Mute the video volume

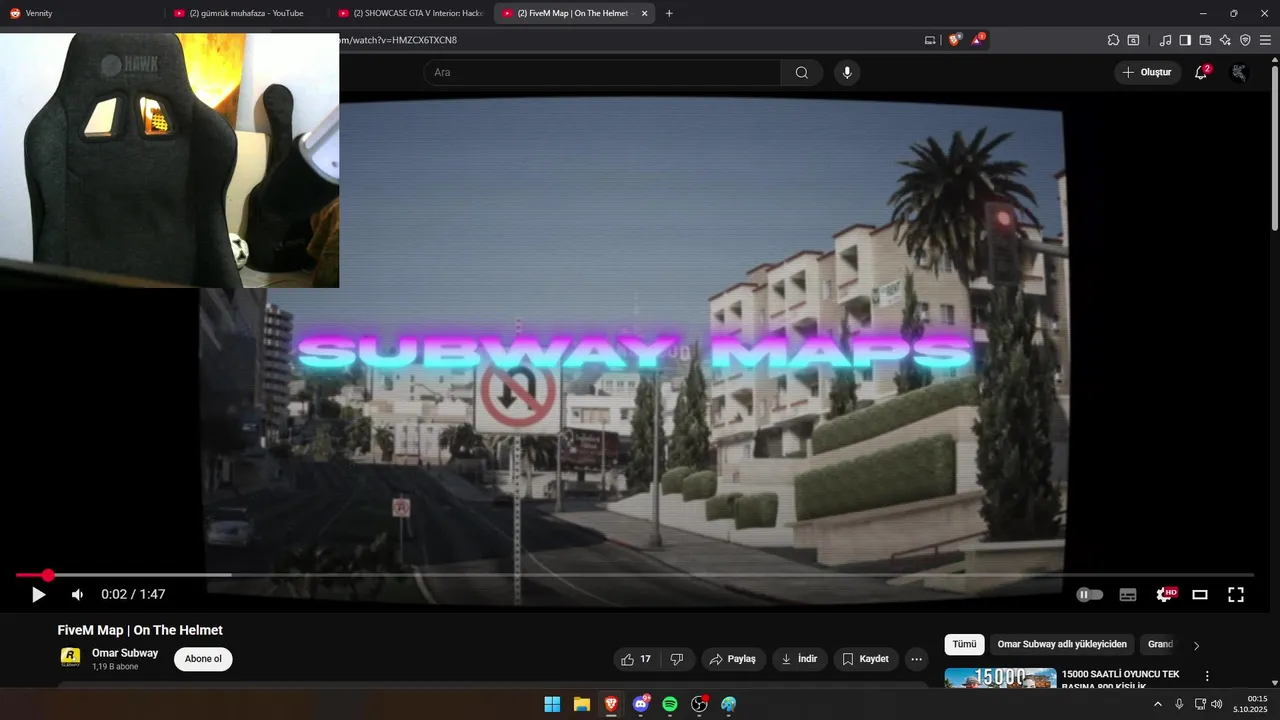pyautogui.click(x=77, y=594)
